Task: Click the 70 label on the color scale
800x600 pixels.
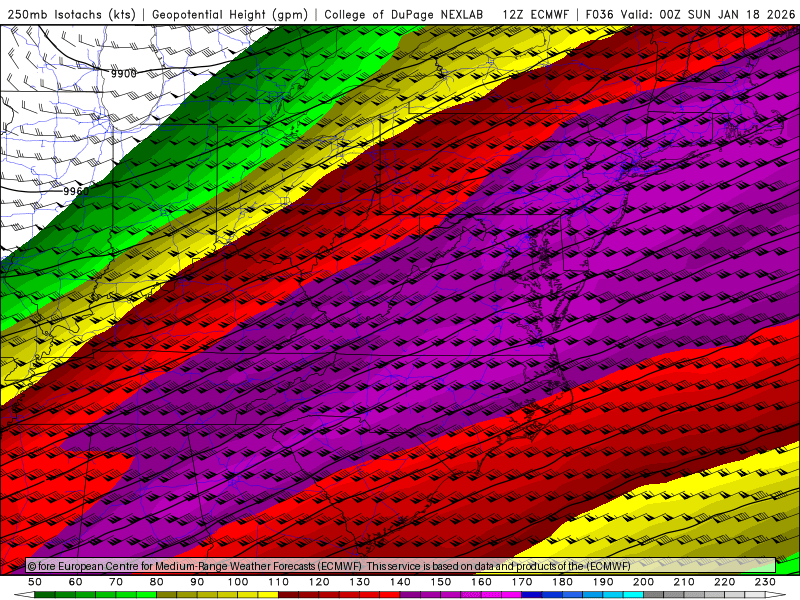Action: (116, 582)
